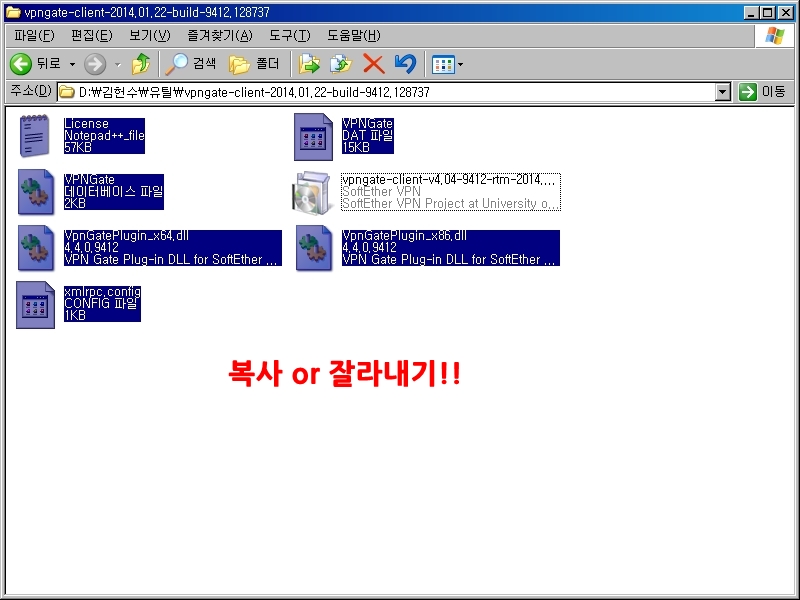Go up one folder level icon

pos(141,64)
